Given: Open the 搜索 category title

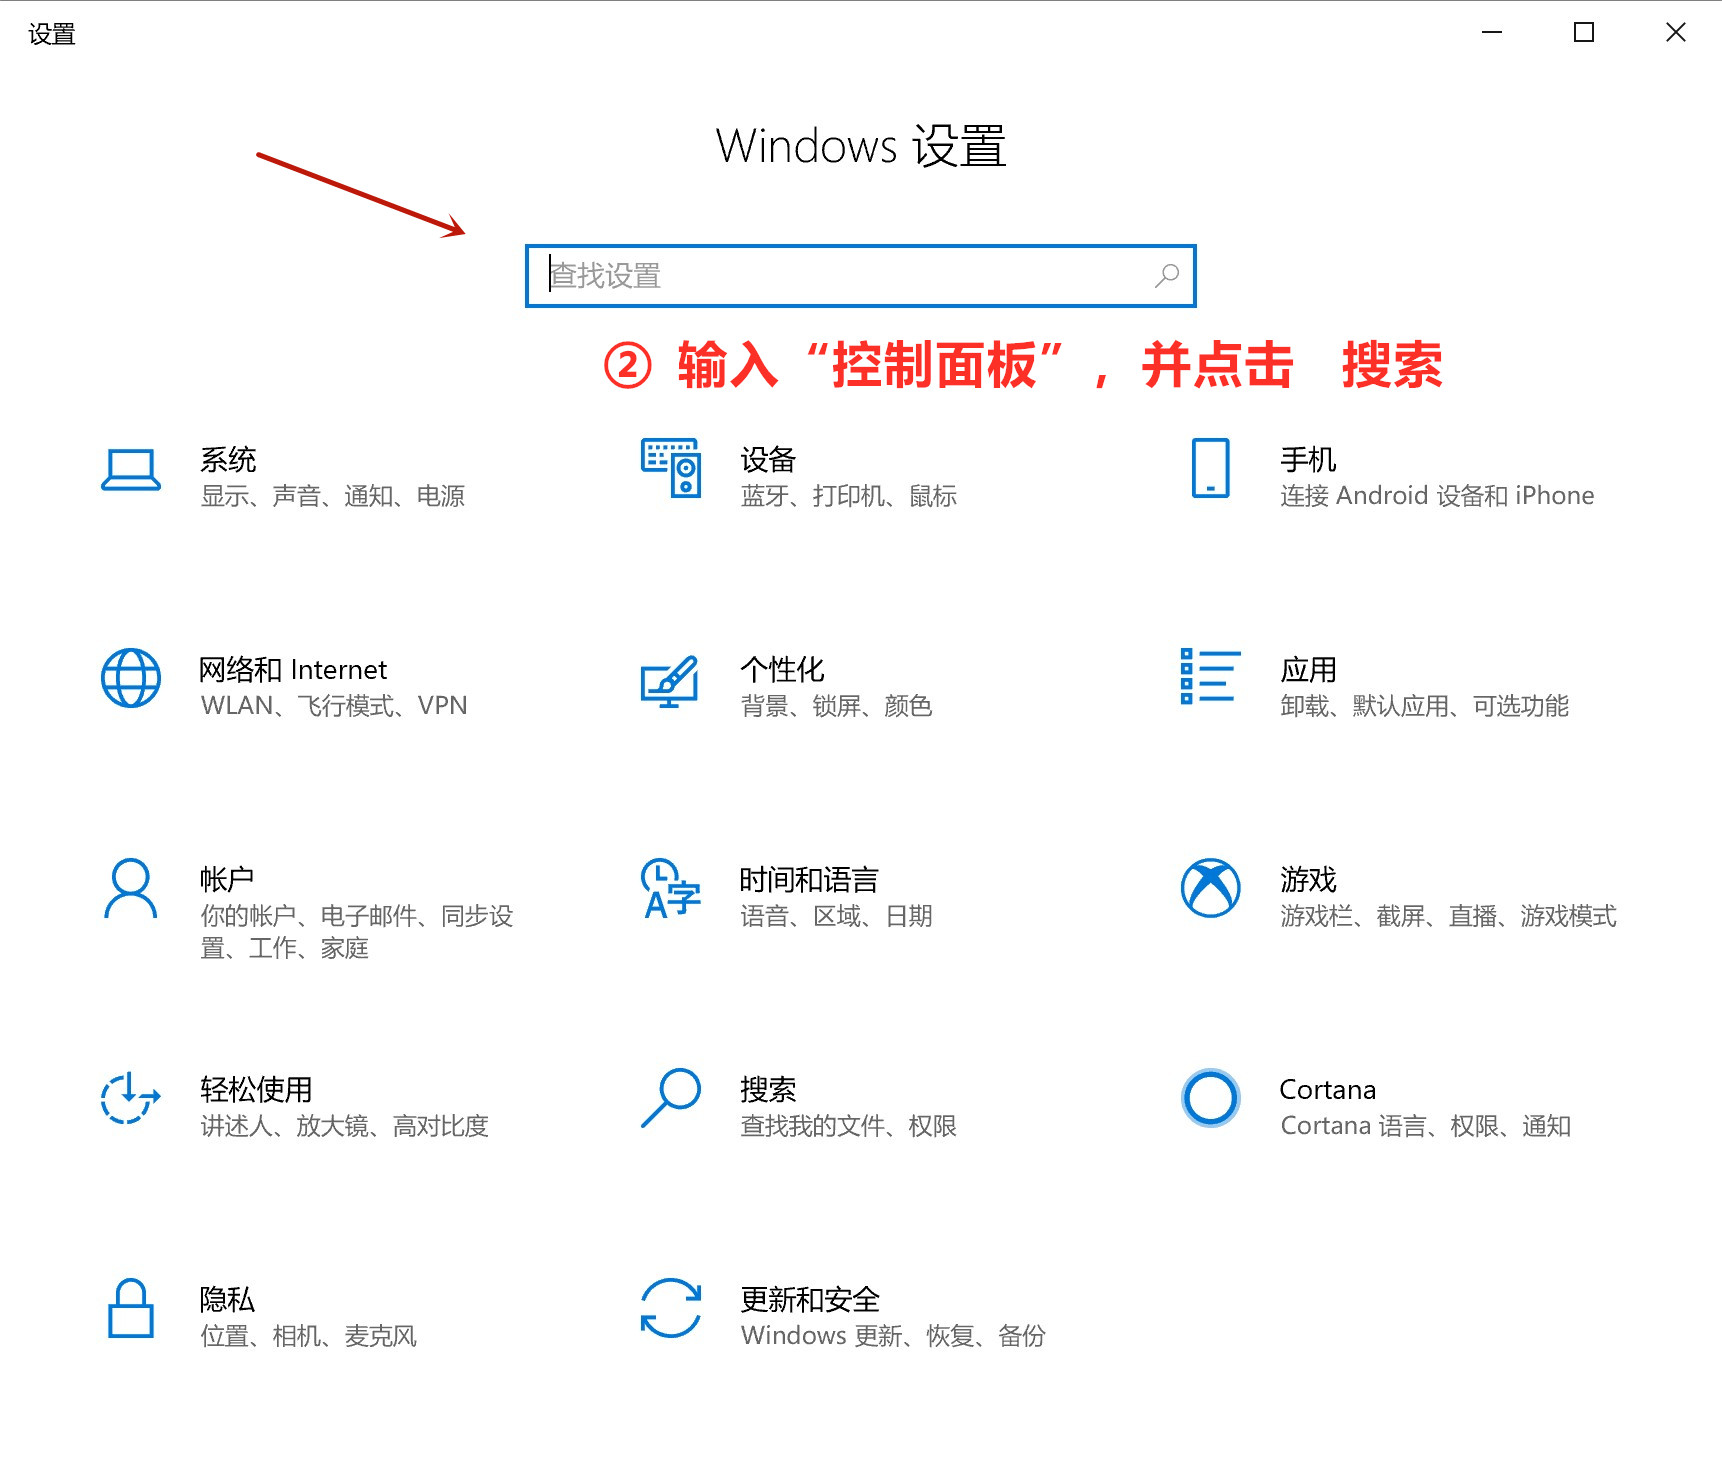Looking at the screenshot, I should 768,1089.
